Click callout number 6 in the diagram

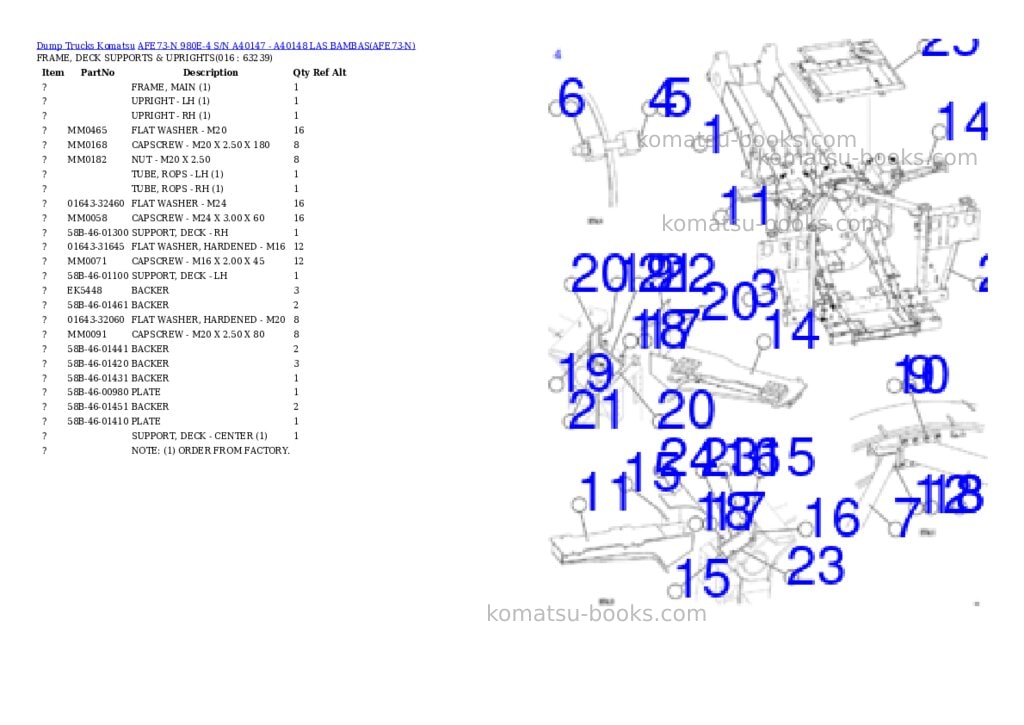click(572, 98)
